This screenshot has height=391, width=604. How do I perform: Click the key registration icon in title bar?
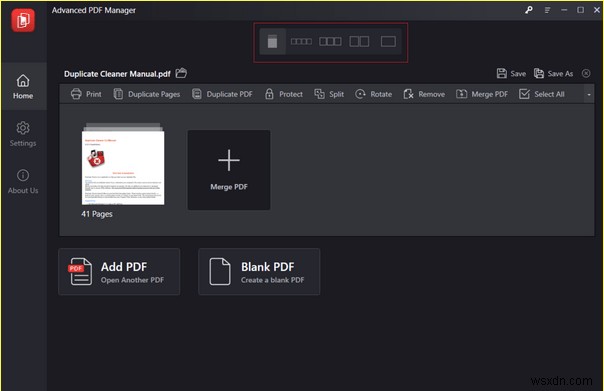click(529, 10)
